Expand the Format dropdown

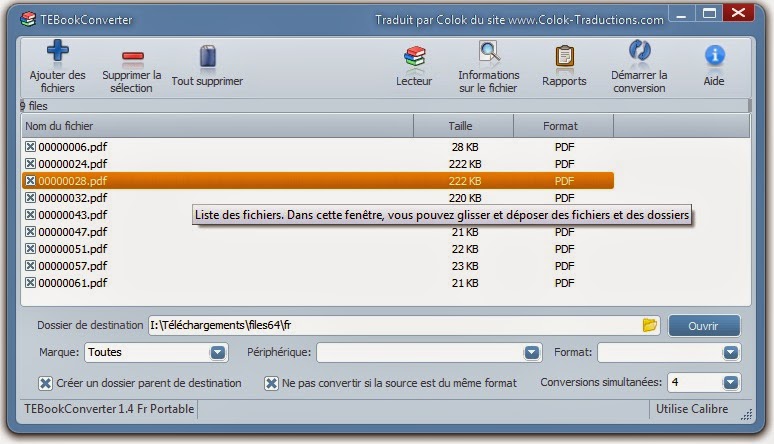point(731,353)
